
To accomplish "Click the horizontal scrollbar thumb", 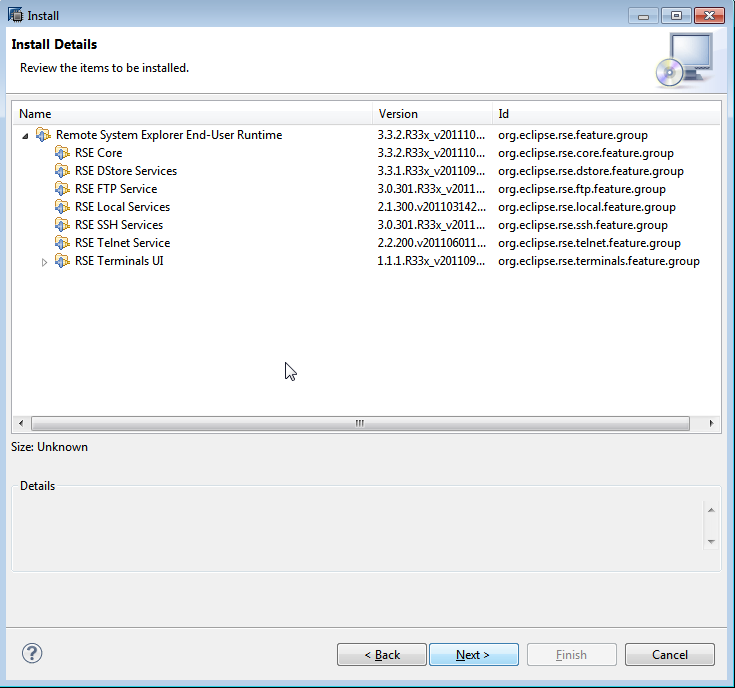I will 360,423.
